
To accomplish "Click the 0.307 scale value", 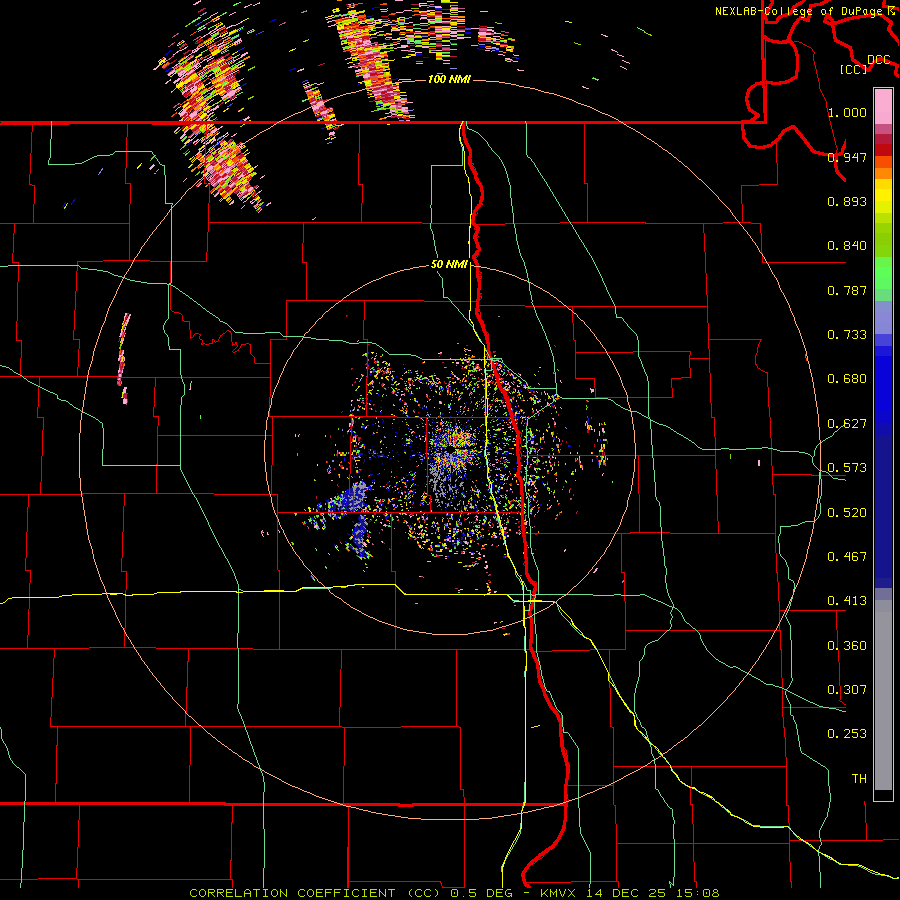I will point(847,690).
